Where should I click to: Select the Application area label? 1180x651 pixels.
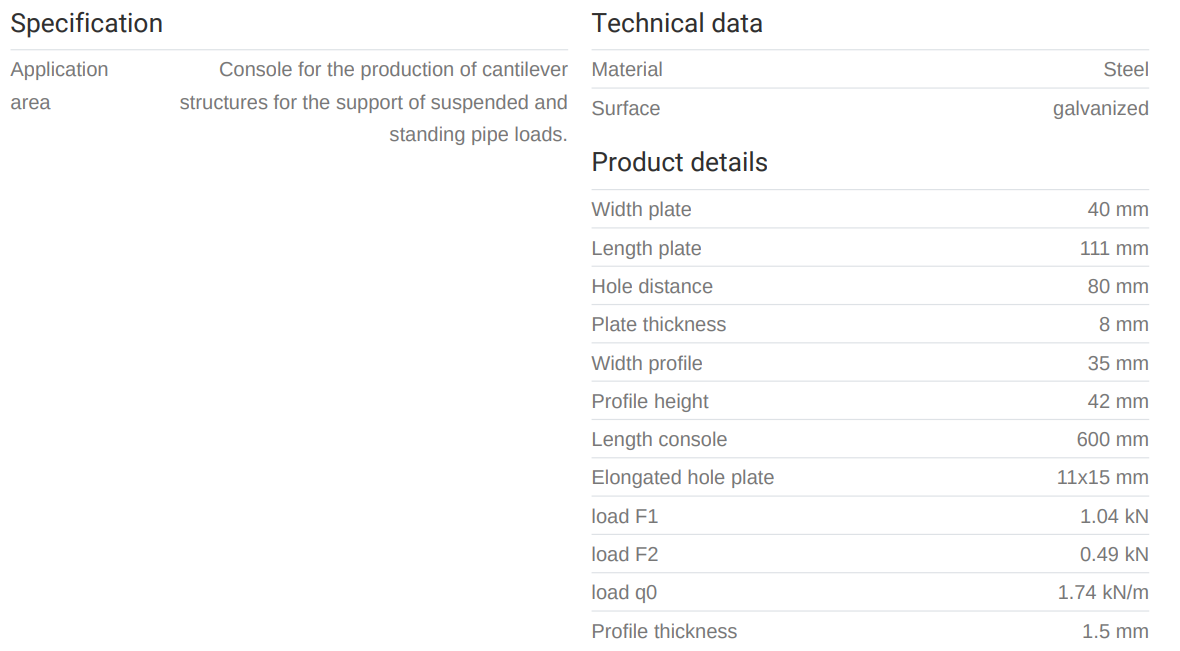(59, 86)
